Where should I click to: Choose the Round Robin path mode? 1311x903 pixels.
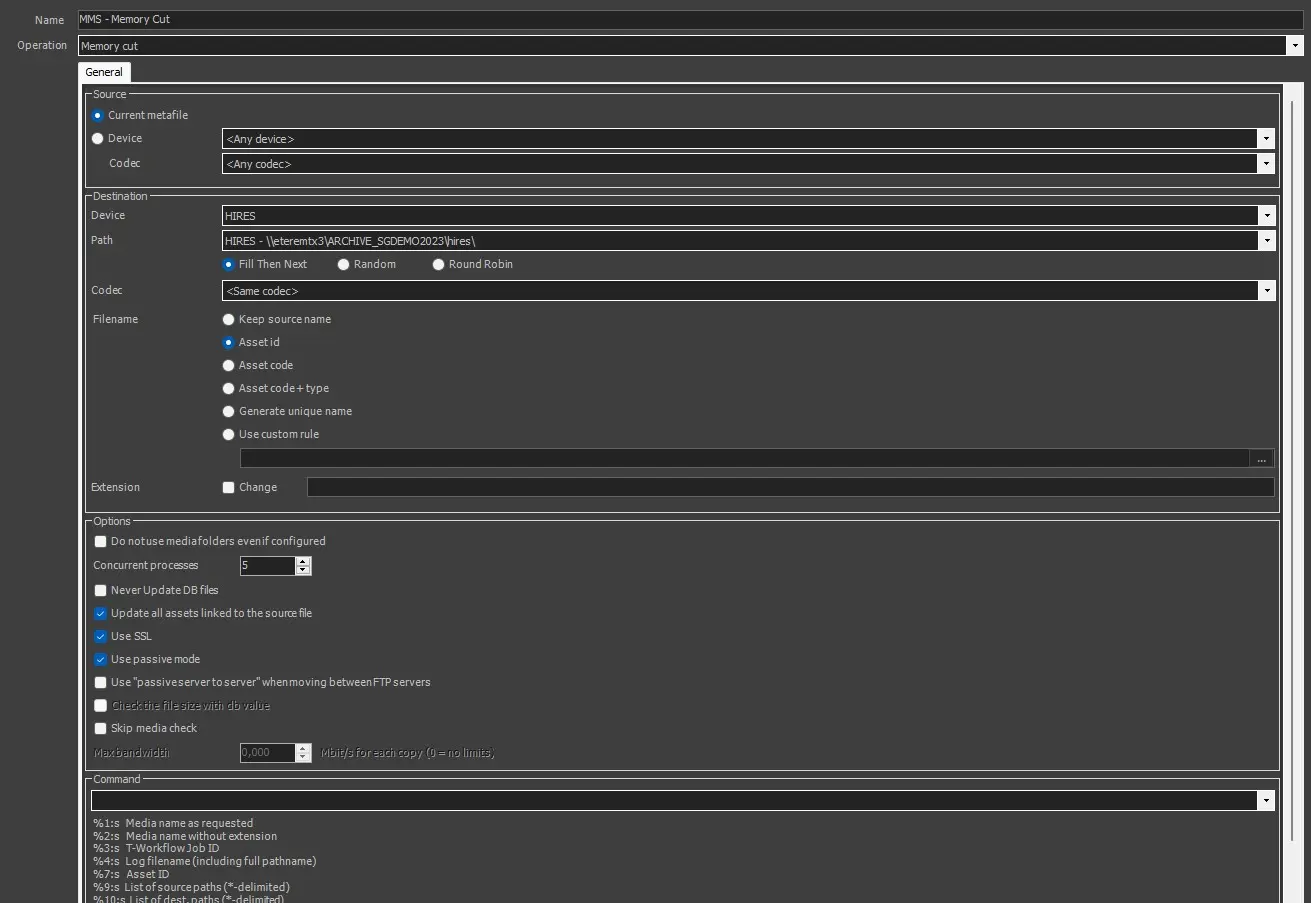(x=439, y=265)
